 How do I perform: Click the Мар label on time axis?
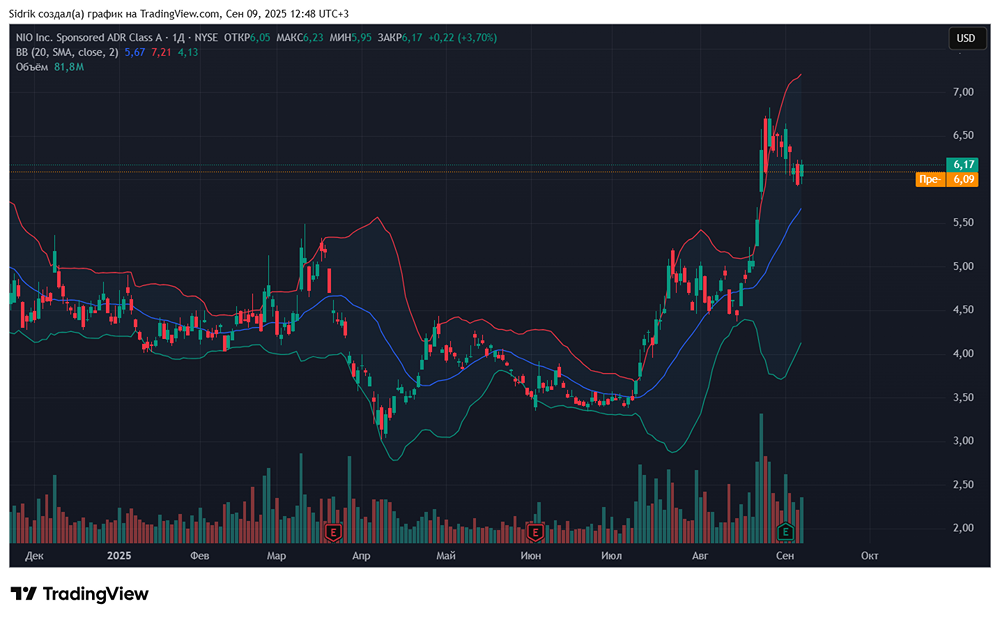(276, 556)
